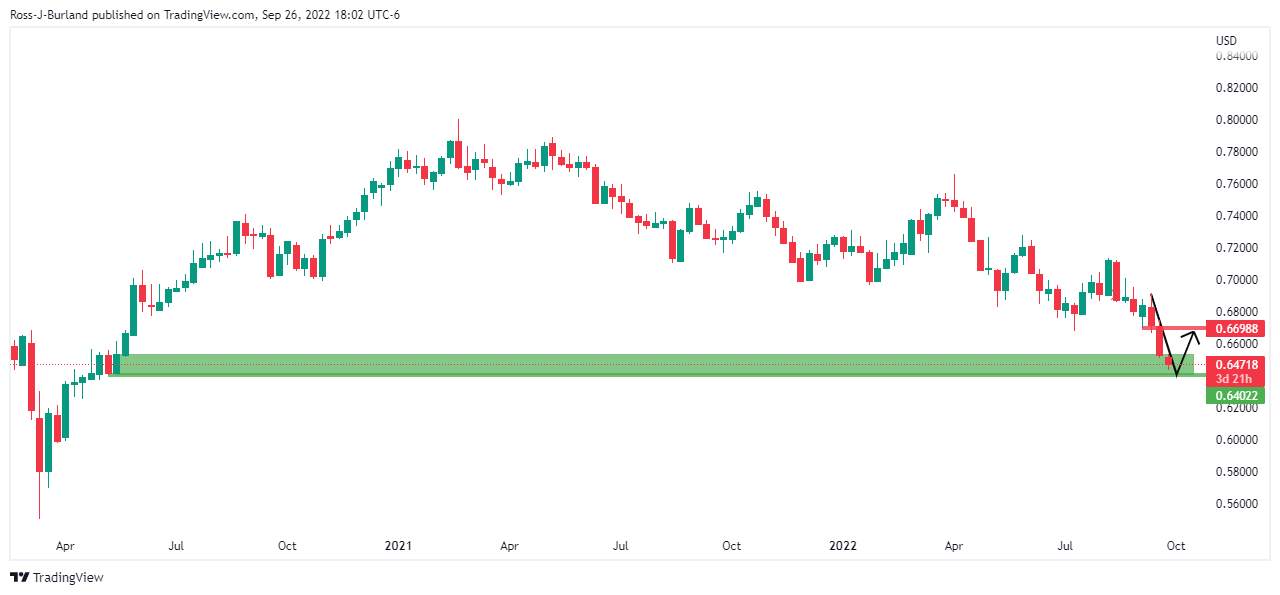
Task: Click the 0.80000 price axis tick
Action: click(1236, 120)
